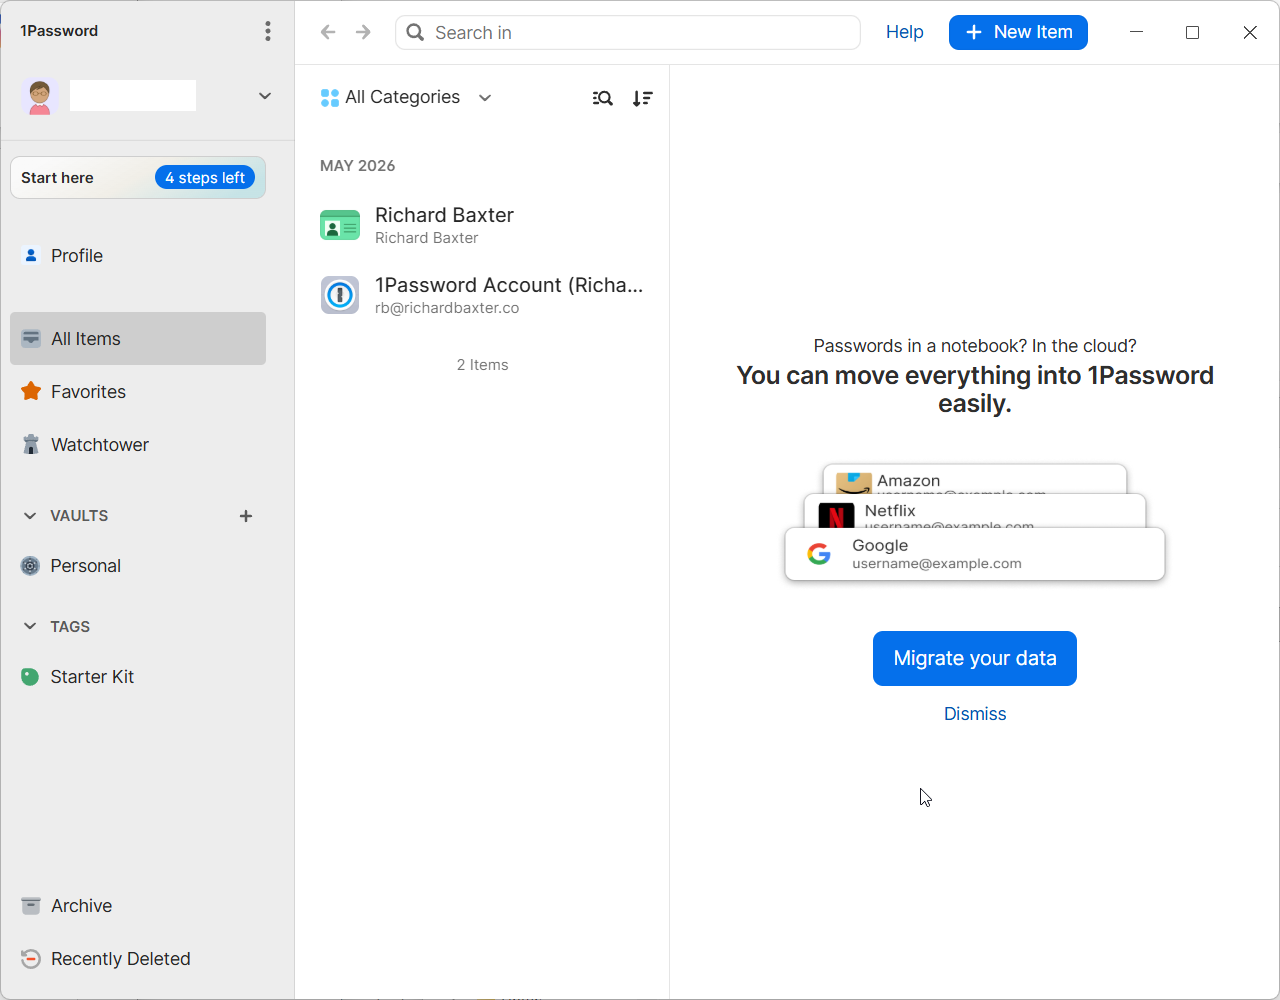
Task: Create a New Item
Action: click(1018, 32)
